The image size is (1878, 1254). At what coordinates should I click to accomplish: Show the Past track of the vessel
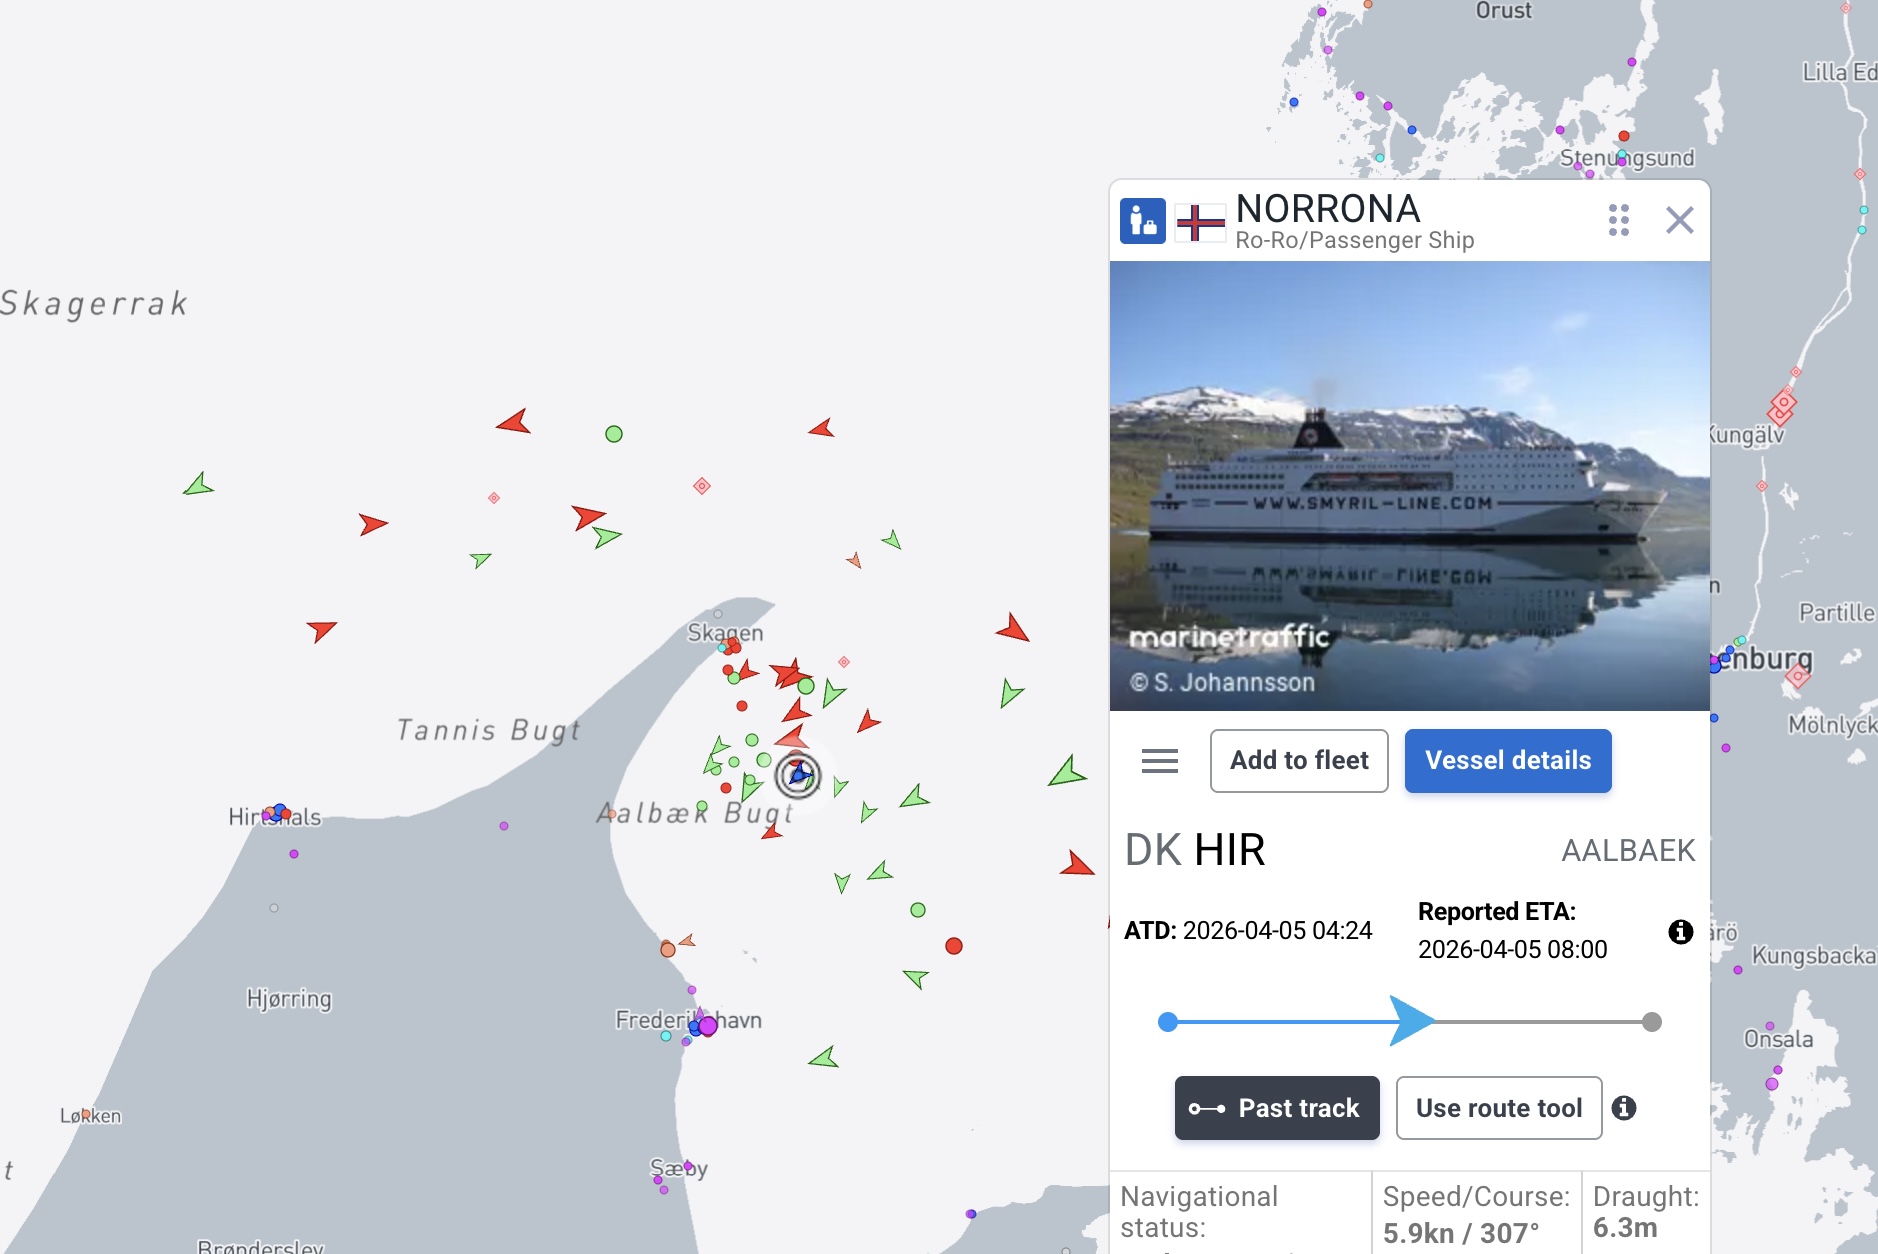coord(1276,1108)
